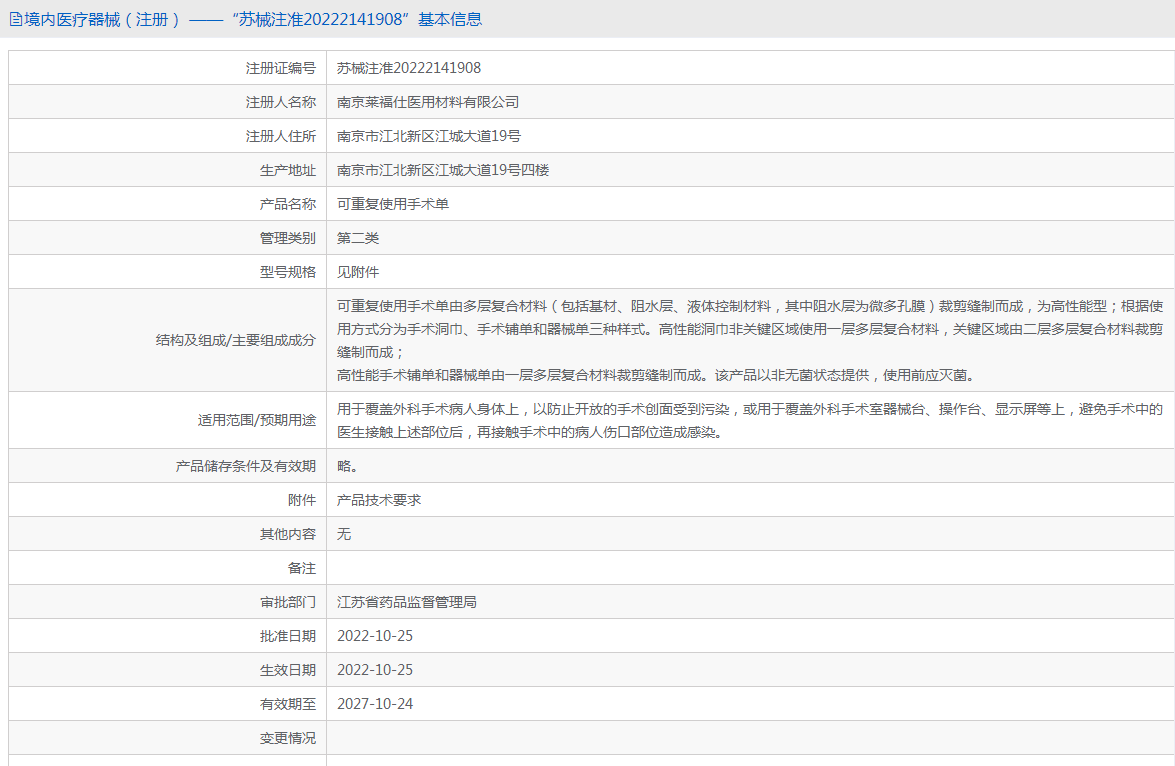Select product name 可重复使用手术单
1175x766 pixels.
coord(393,204)
